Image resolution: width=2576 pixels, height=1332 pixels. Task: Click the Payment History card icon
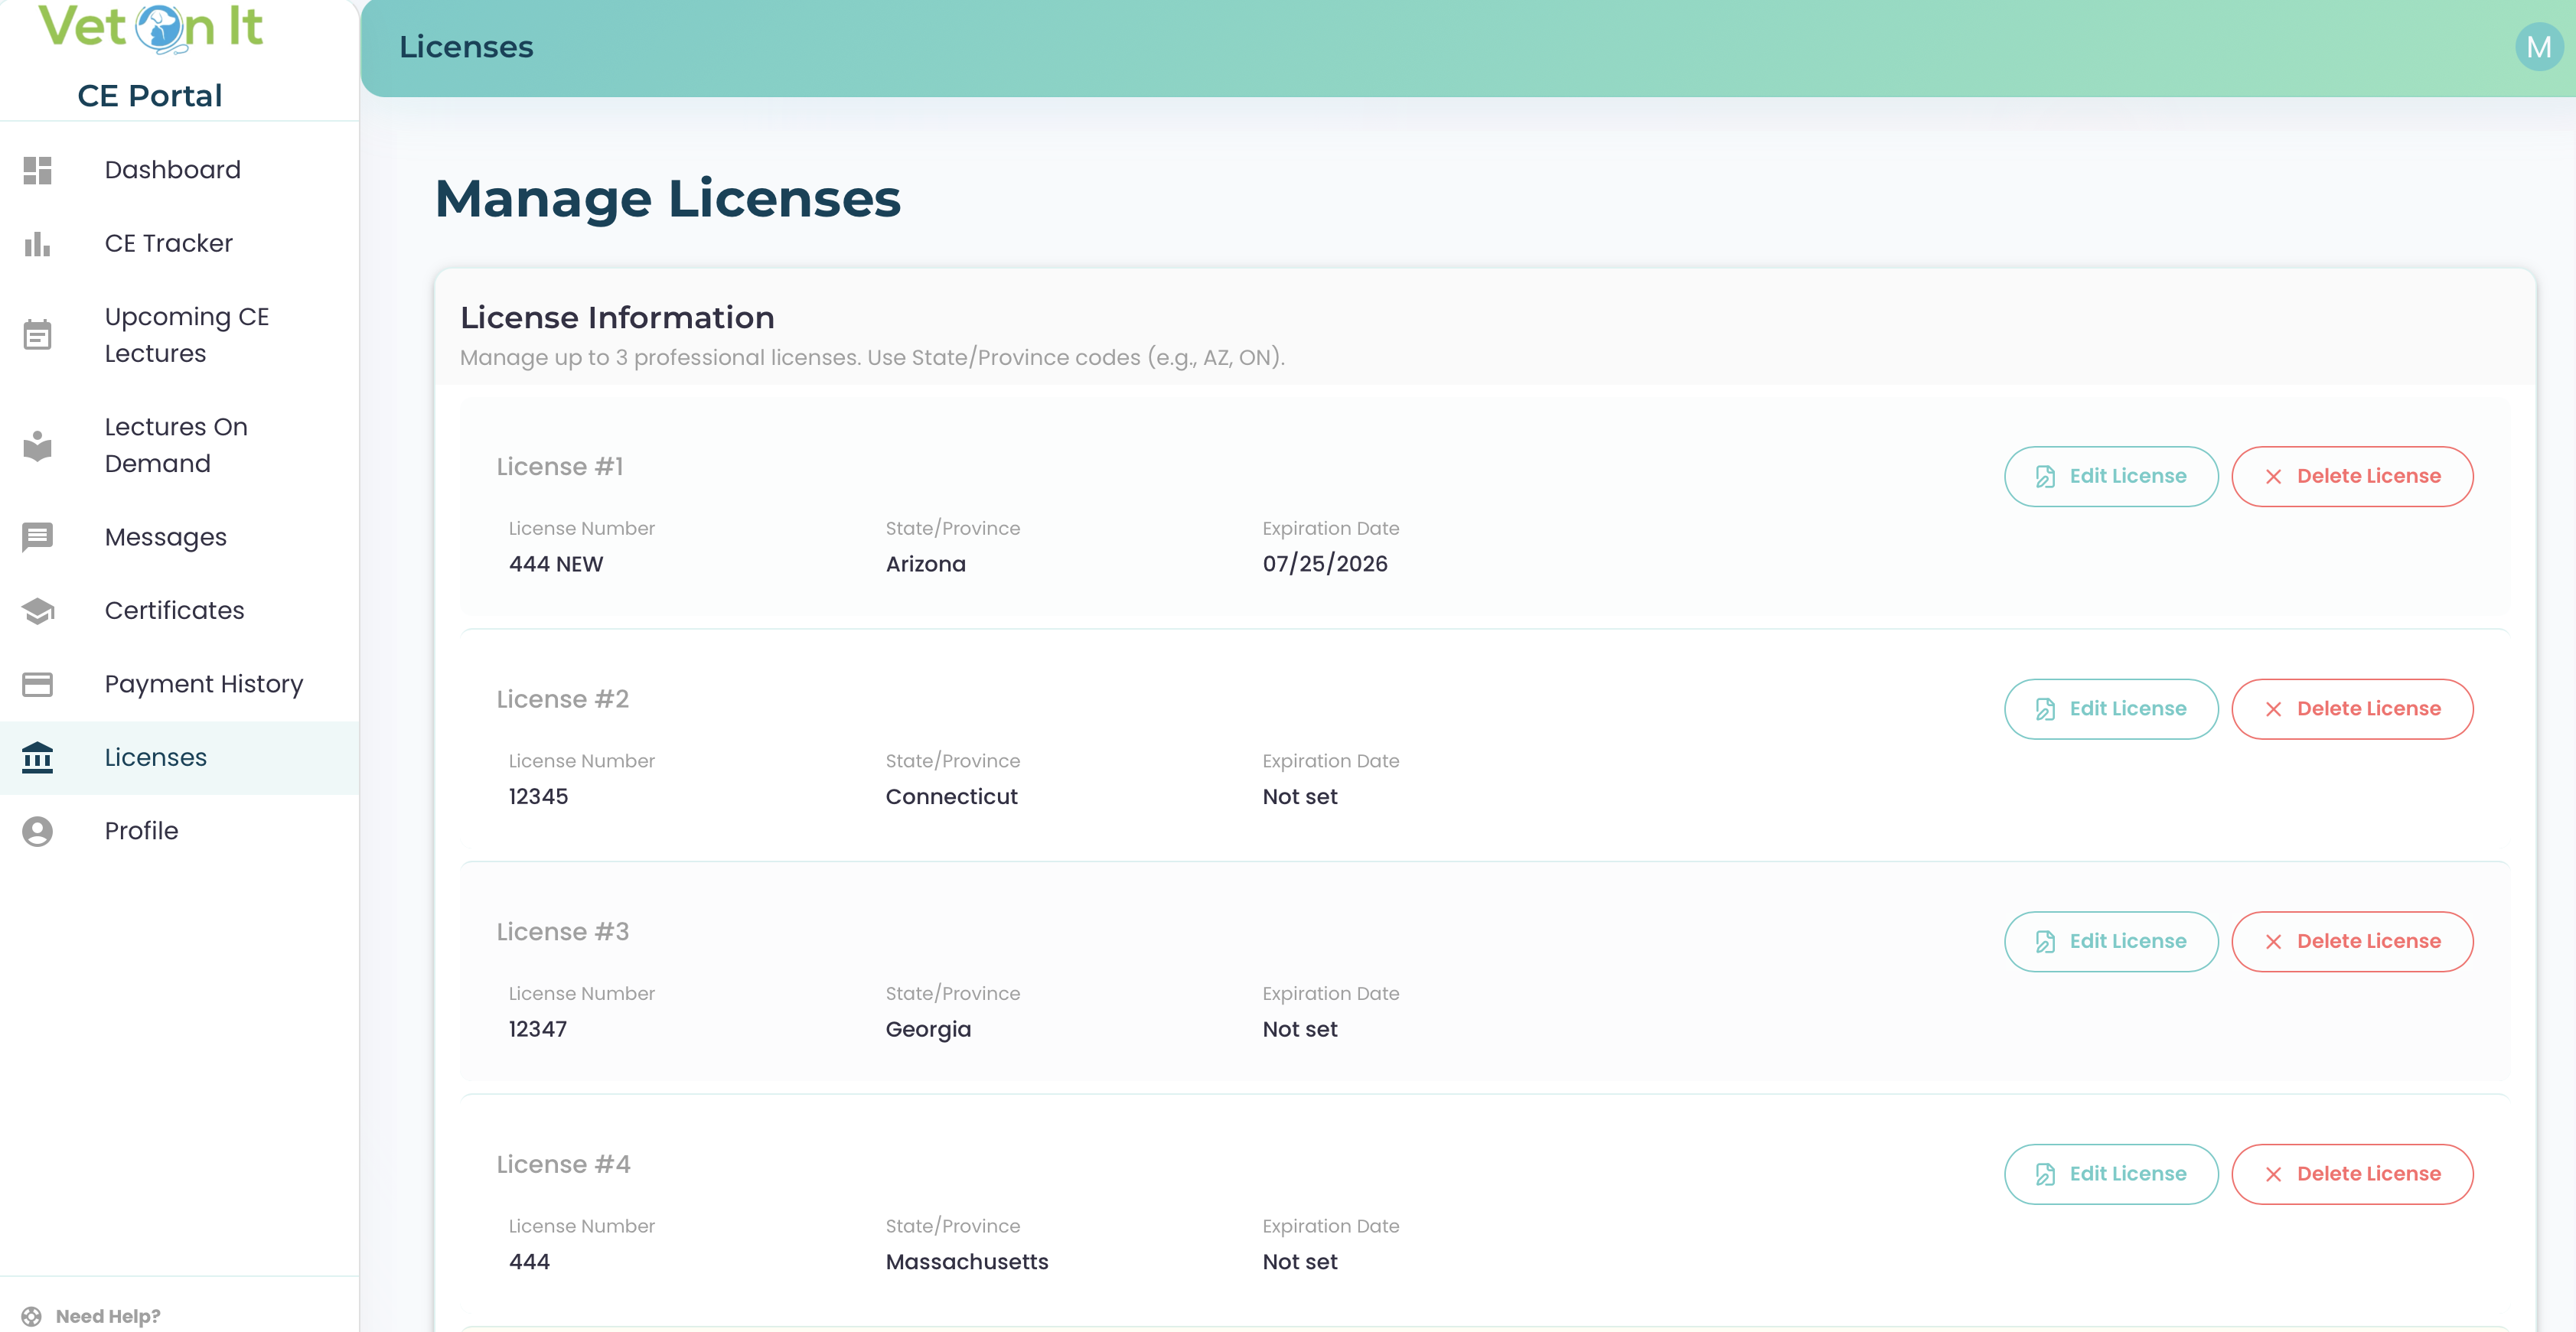[x=37, y=684]
